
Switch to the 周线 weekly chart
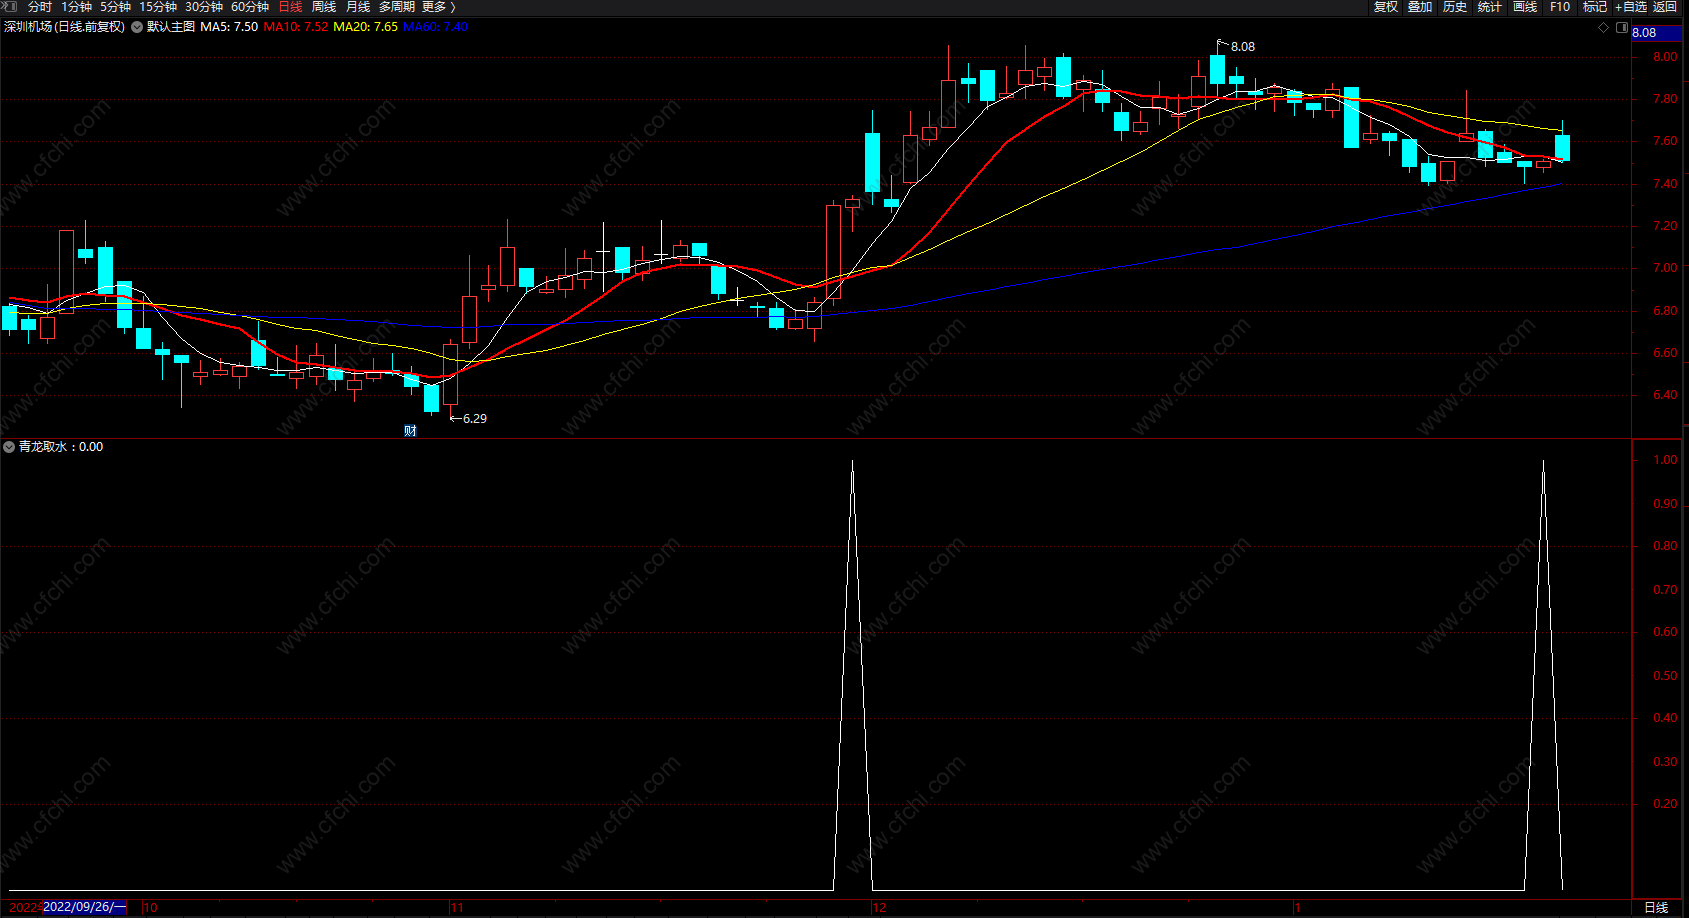click(x=324, y=7)
